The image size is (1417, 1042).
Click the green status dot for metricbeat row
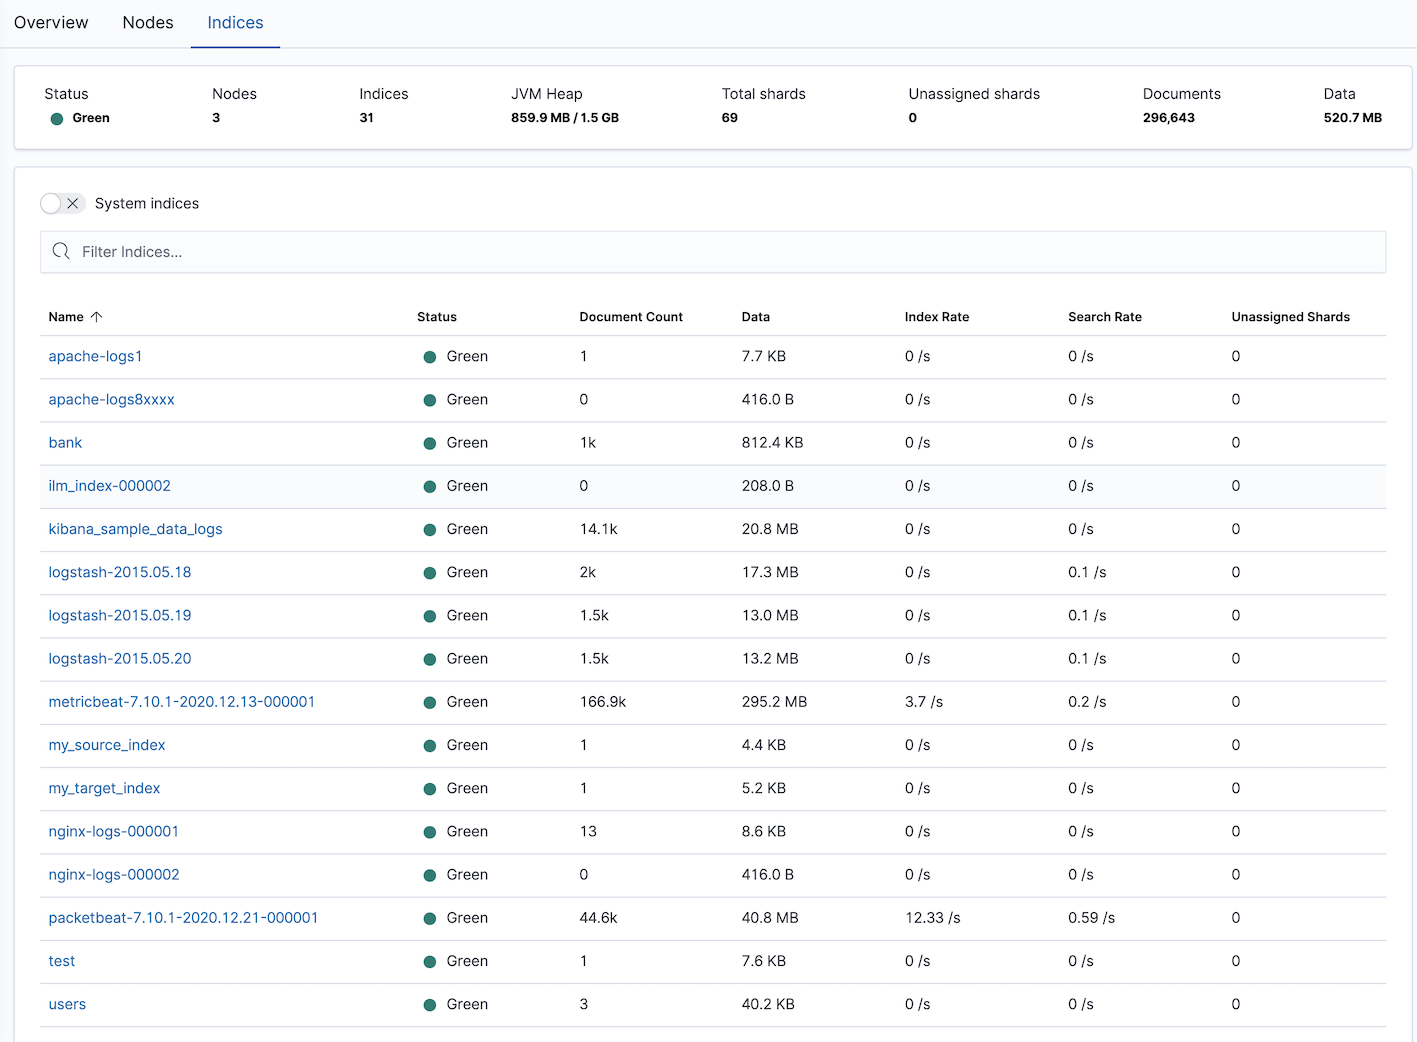[430, 702]
